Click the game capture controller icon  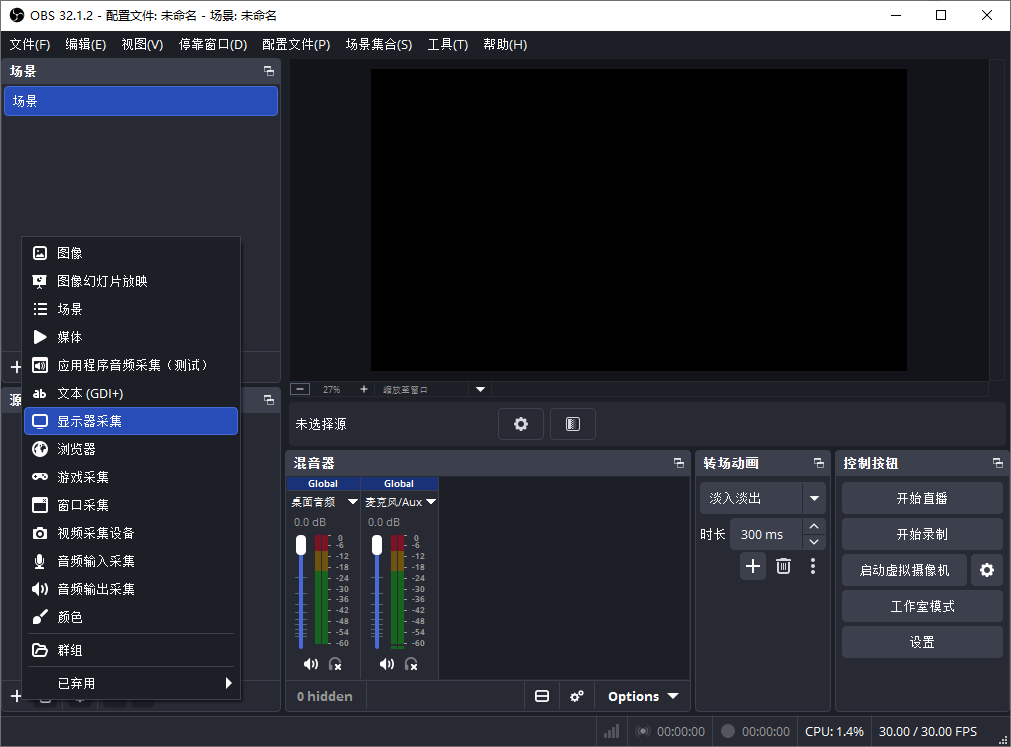pyautogui.click(x=40, y=477)
